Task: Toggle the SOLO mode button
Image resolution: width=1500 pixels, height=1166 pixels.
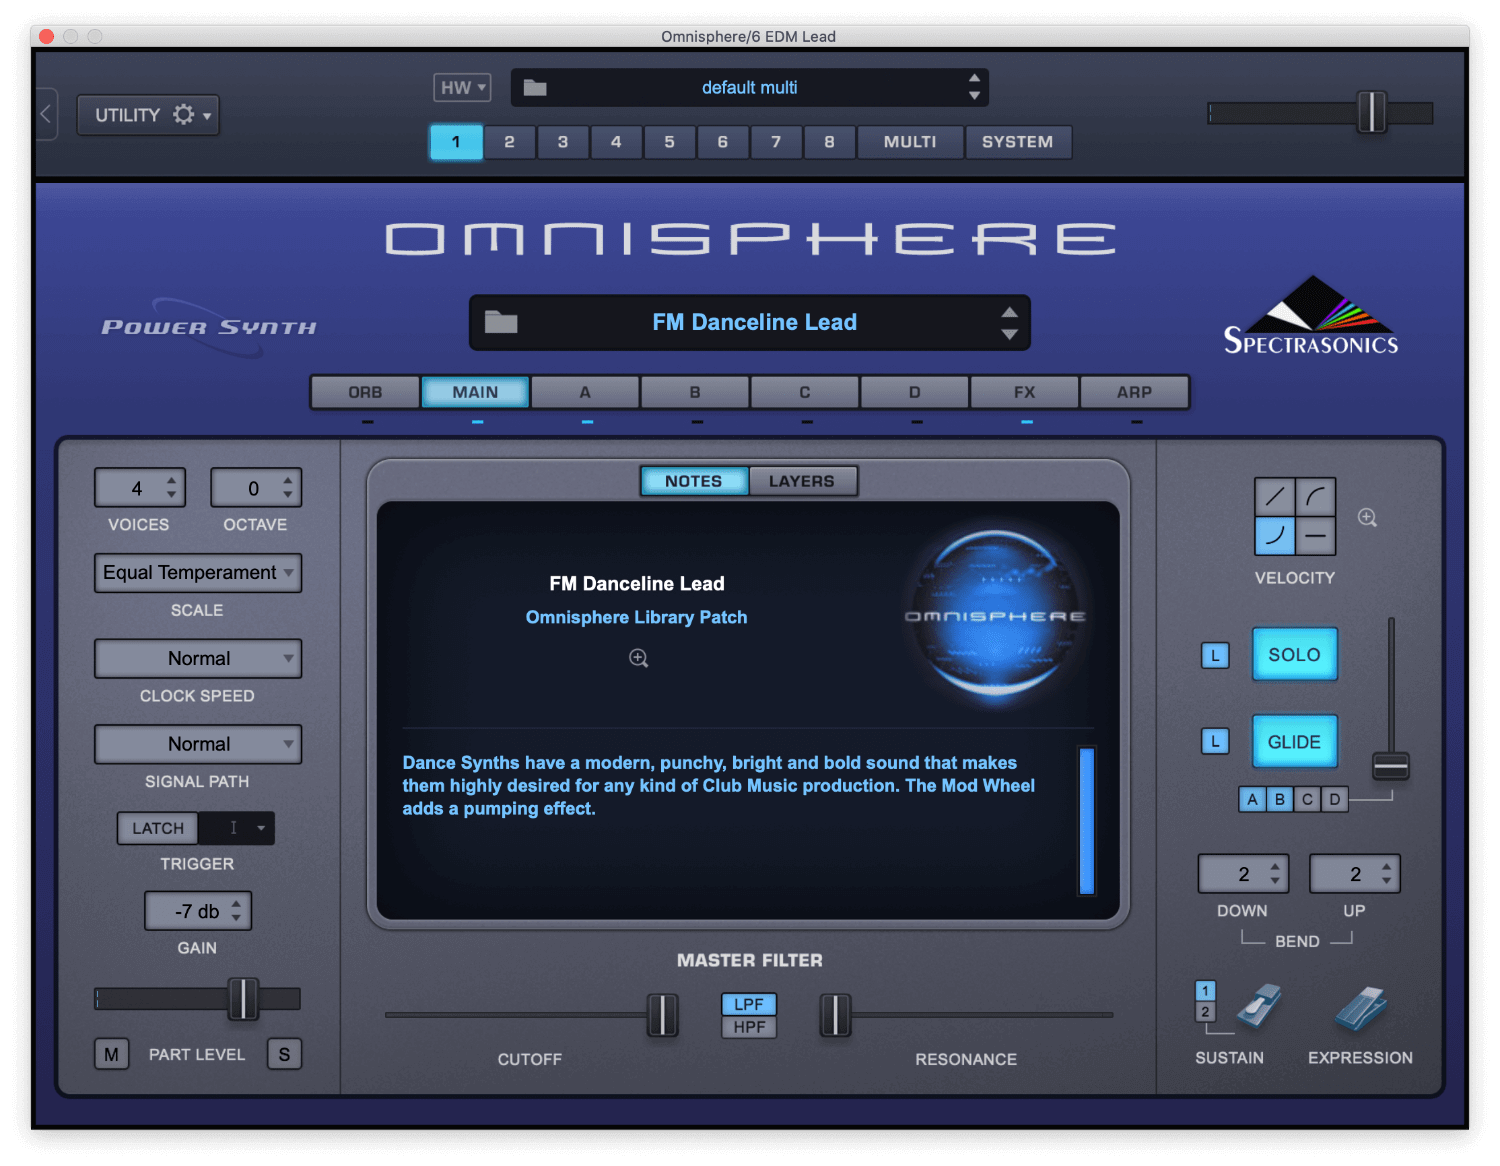Action: [x=1294, y=655]
